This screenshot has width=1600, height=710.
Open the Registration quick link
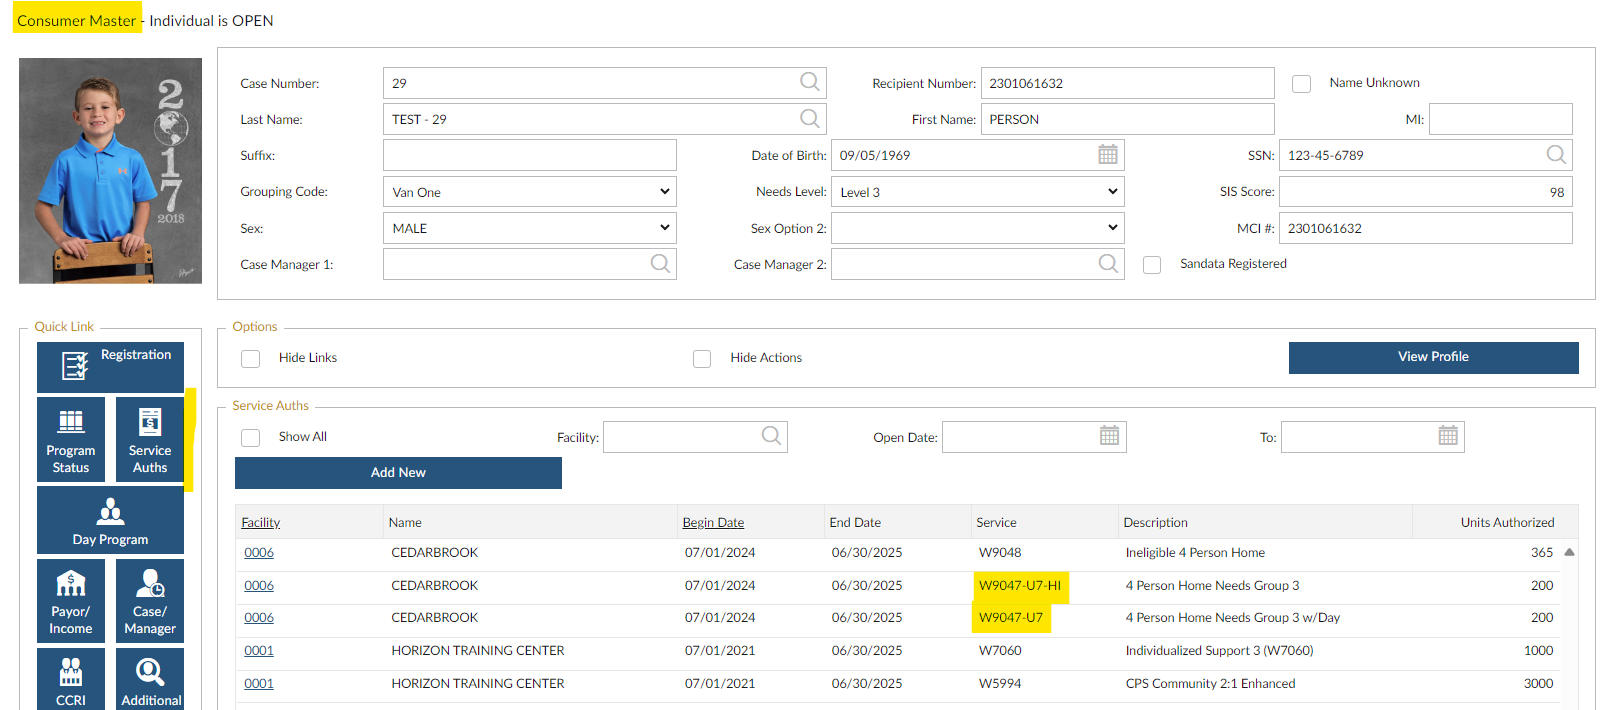(x=110, y=366)
